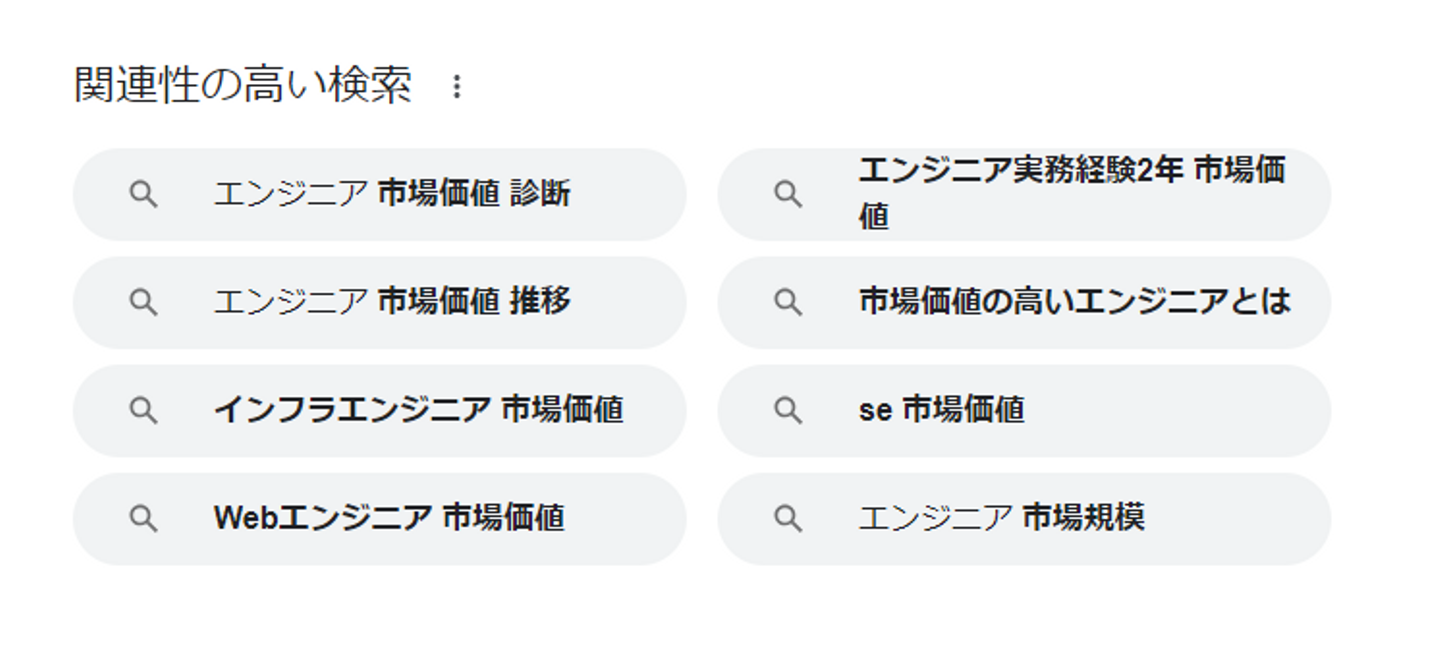Viewport: 1440px width, 649px height.
Task: Open the three-dot options next to 関連性の高い検索
Action: pos(457,87)
